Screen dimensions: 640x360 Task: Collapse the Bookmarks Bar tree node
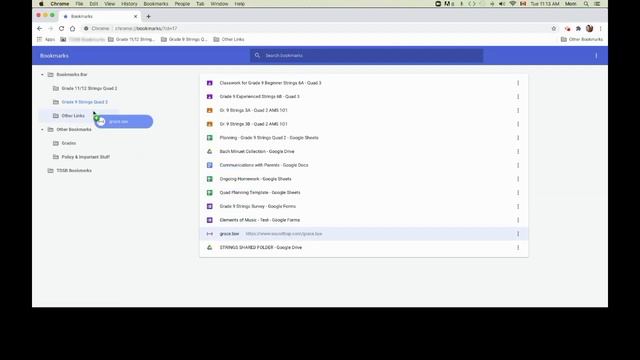(x=42, y=75)
